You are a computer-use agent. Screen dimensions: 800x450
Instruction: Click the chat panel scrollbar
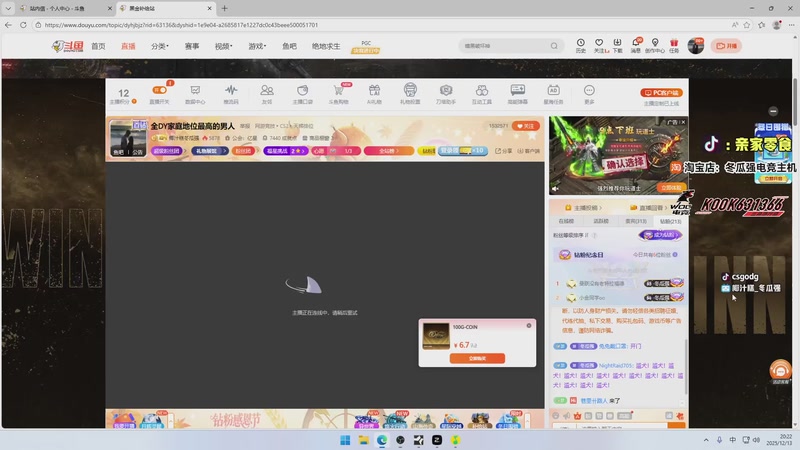[x=686, y=366]
